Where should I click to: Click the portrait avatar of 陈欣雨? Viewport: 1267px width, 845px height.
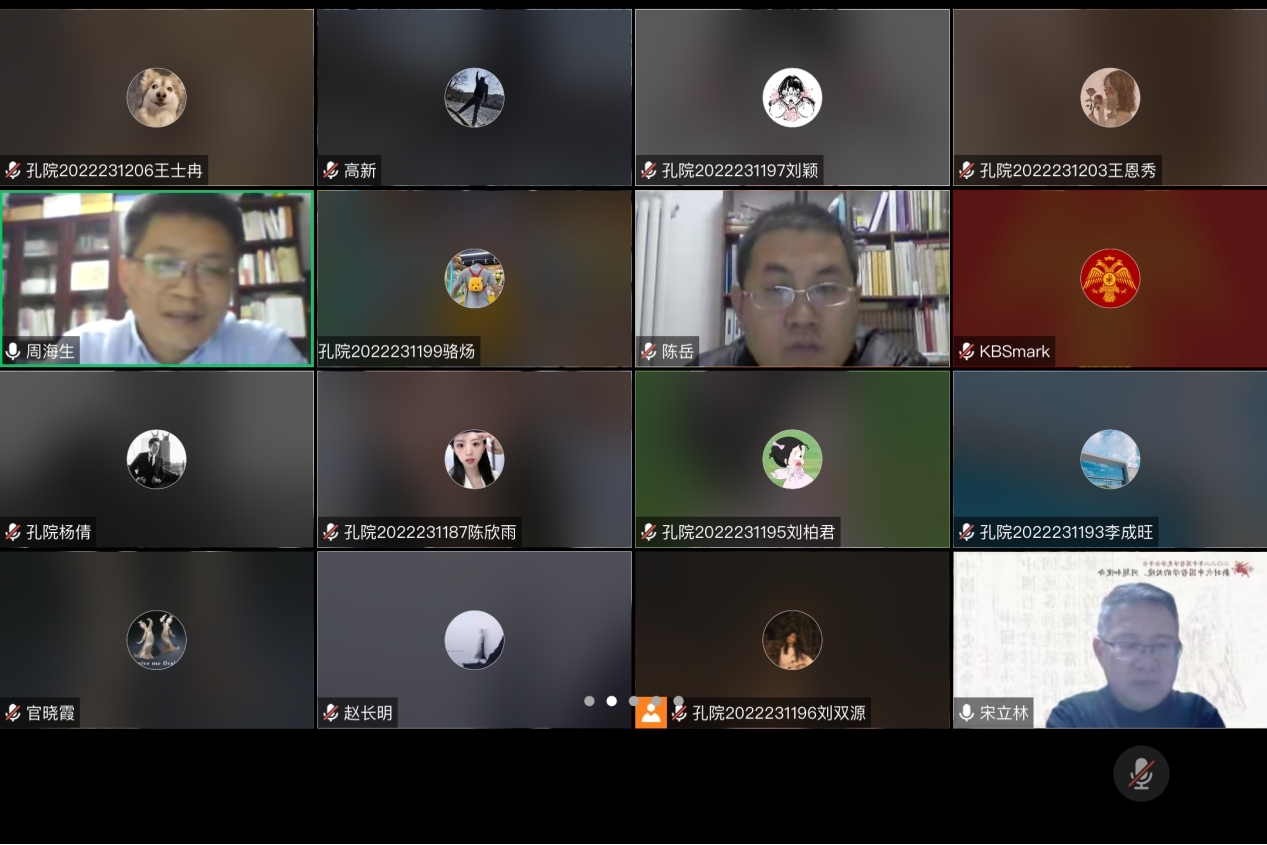pyautogui.click(x=474, y=459)
